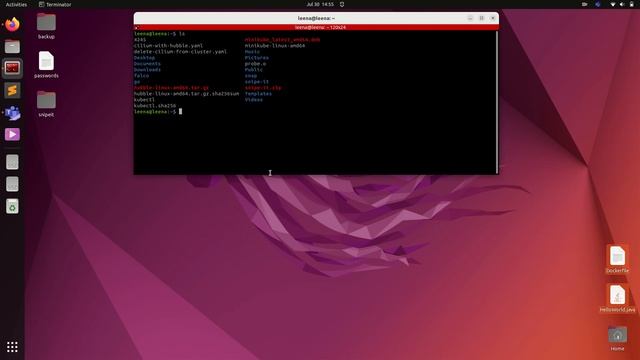Click the notification icon beside the clock
640x360 pixels.
pyautogui.click(x=342, y=4)
